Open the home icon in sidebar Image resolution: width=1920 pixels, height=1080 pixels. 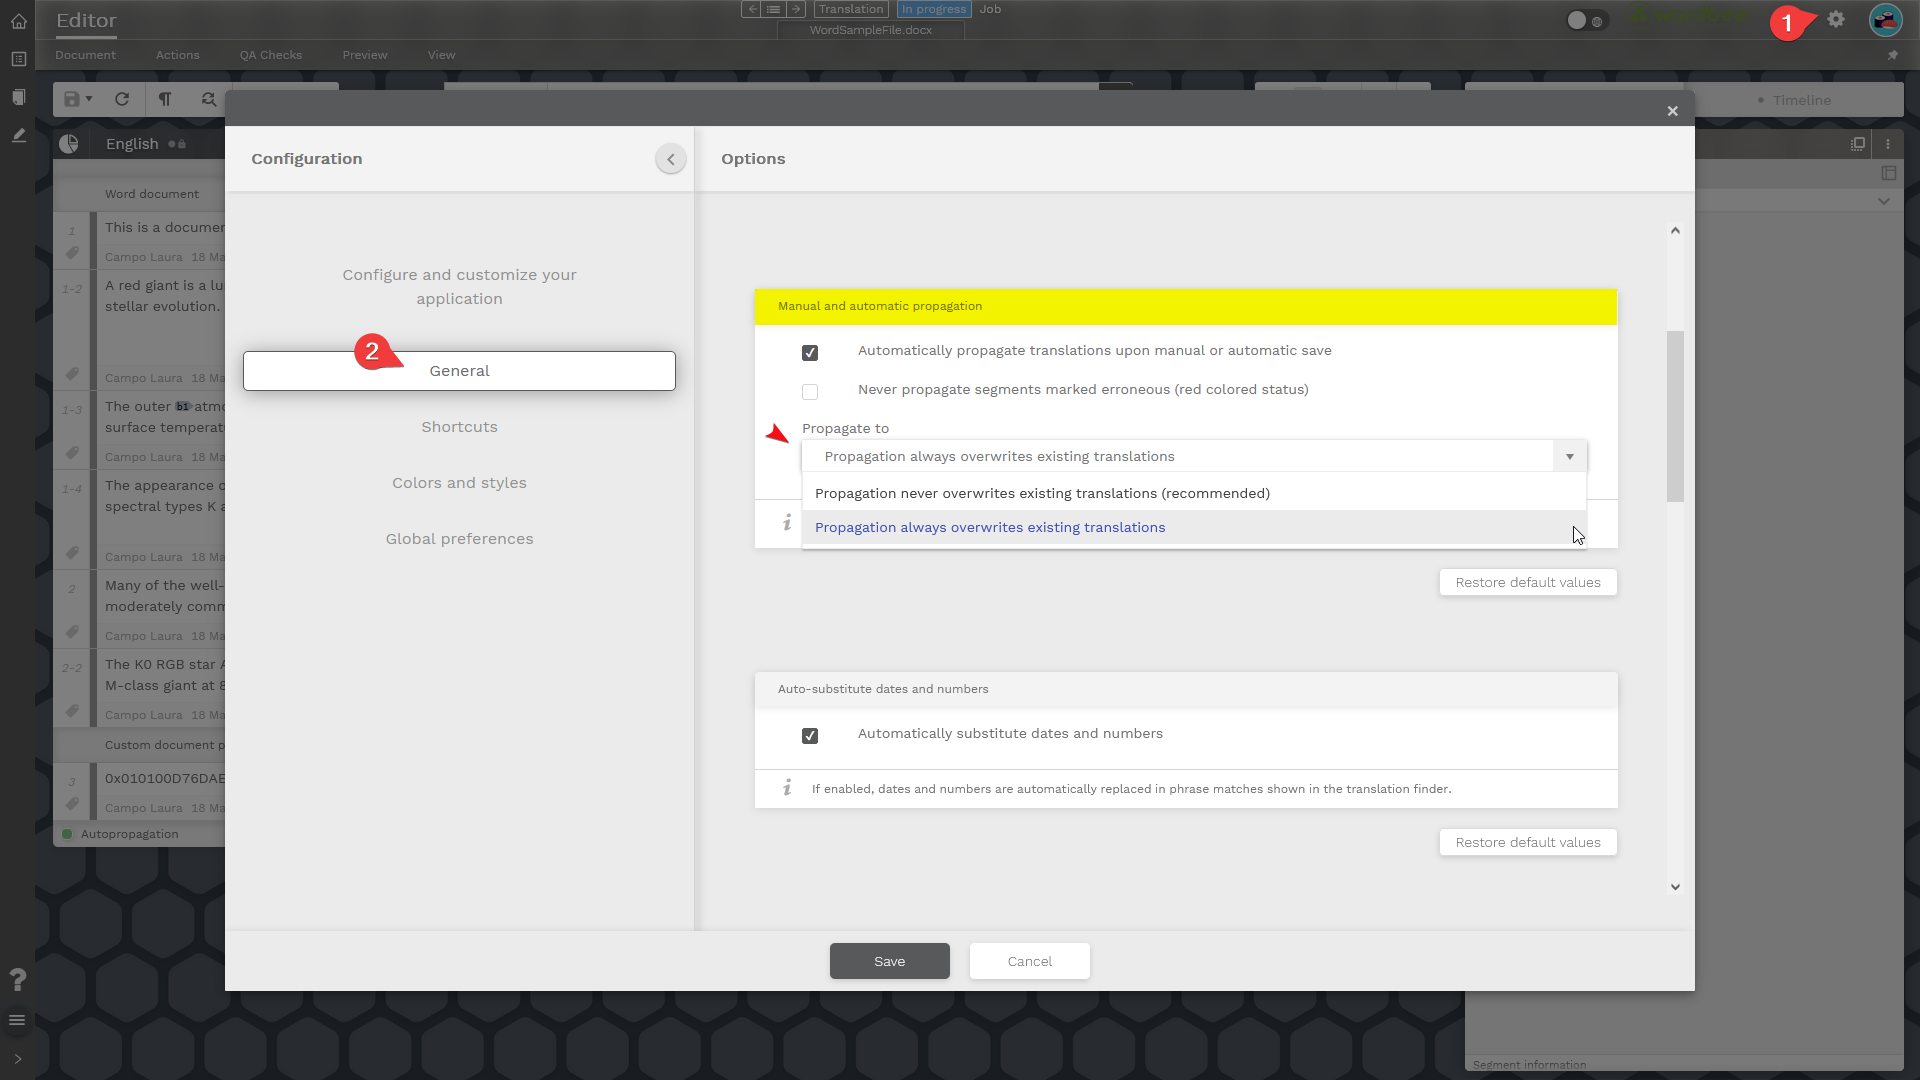pos(18,21)
